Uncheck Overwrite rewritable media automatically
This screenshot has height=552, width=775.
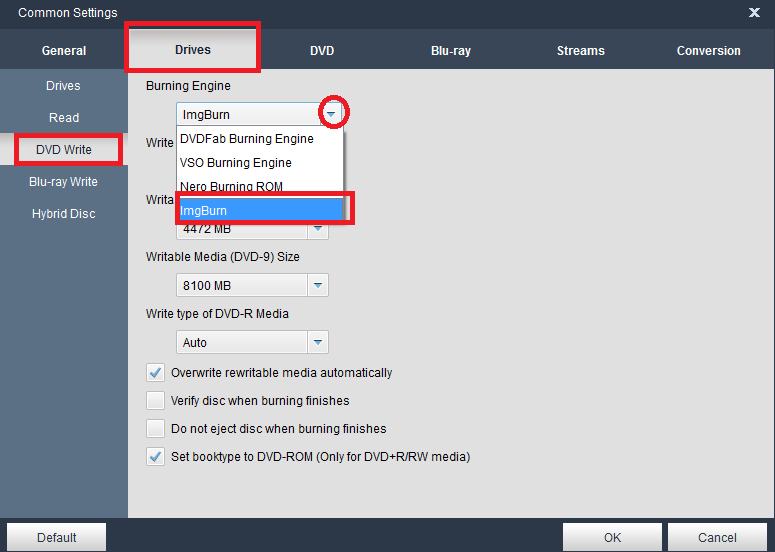[155, 372]
